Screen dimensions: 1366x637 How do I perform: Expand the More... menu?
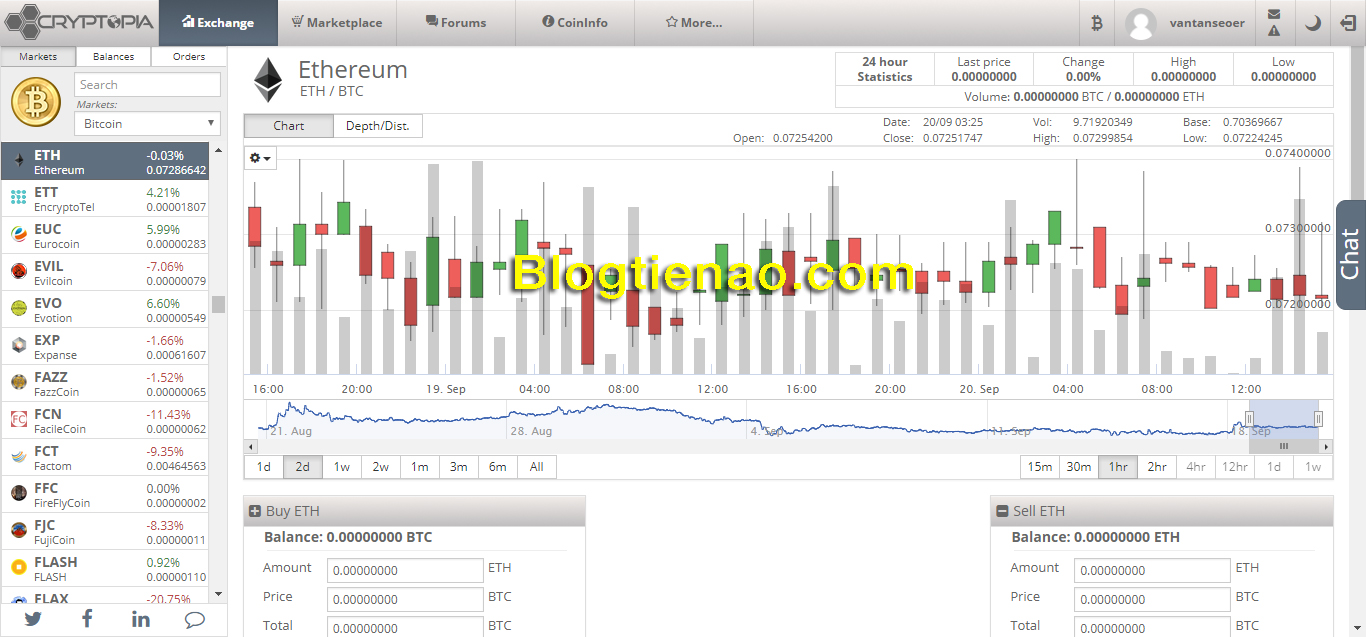694,22
